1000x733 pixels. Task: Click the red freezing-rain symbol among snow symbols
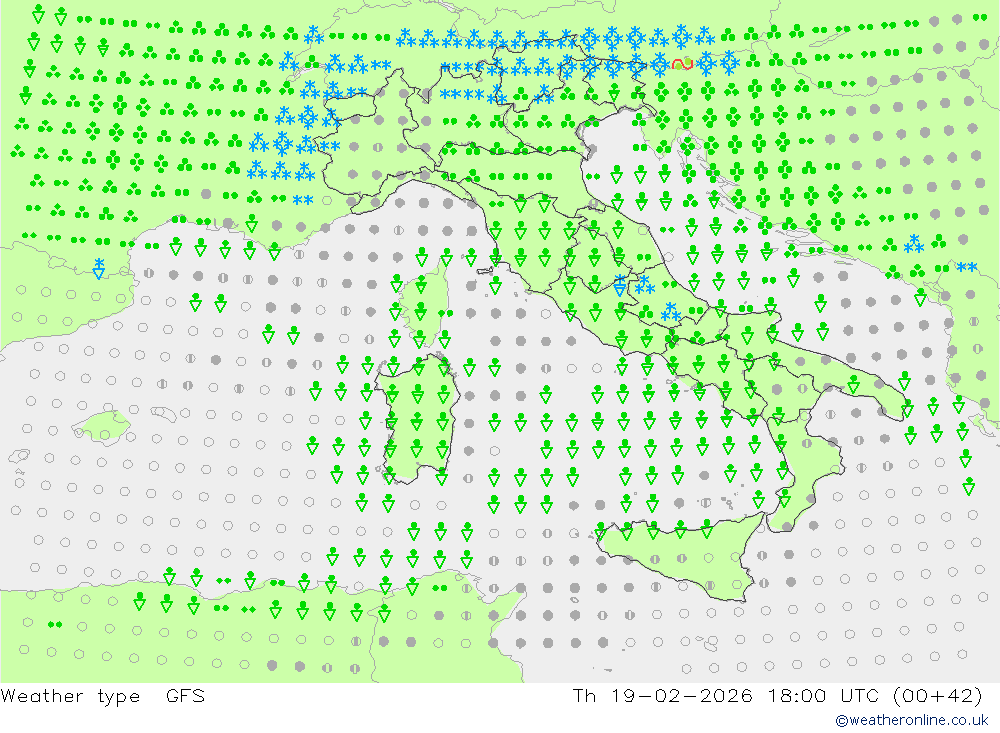(682, 64)
